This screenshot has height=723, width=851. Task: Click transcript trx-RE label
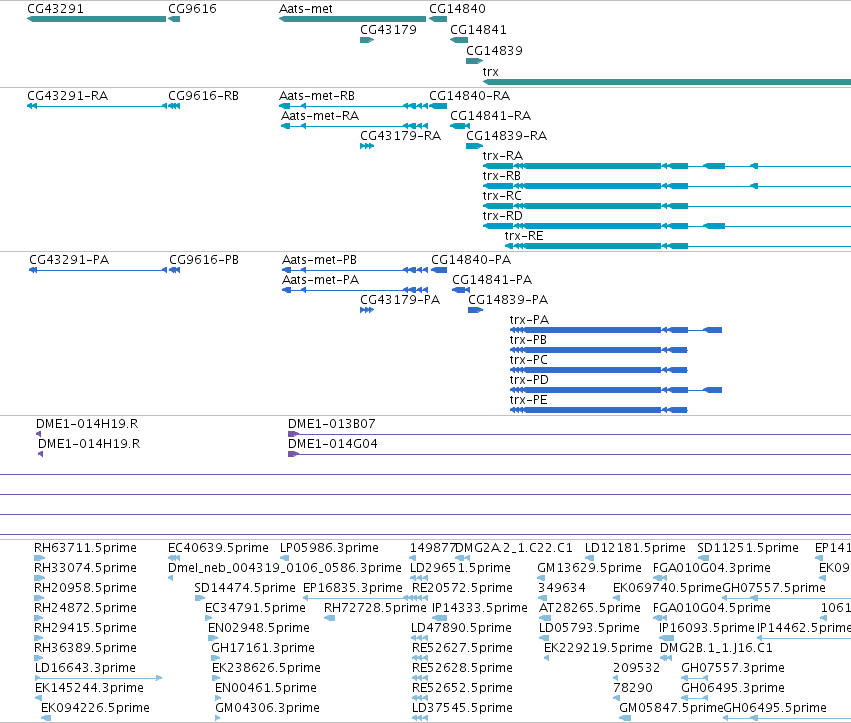coord(524,236)
